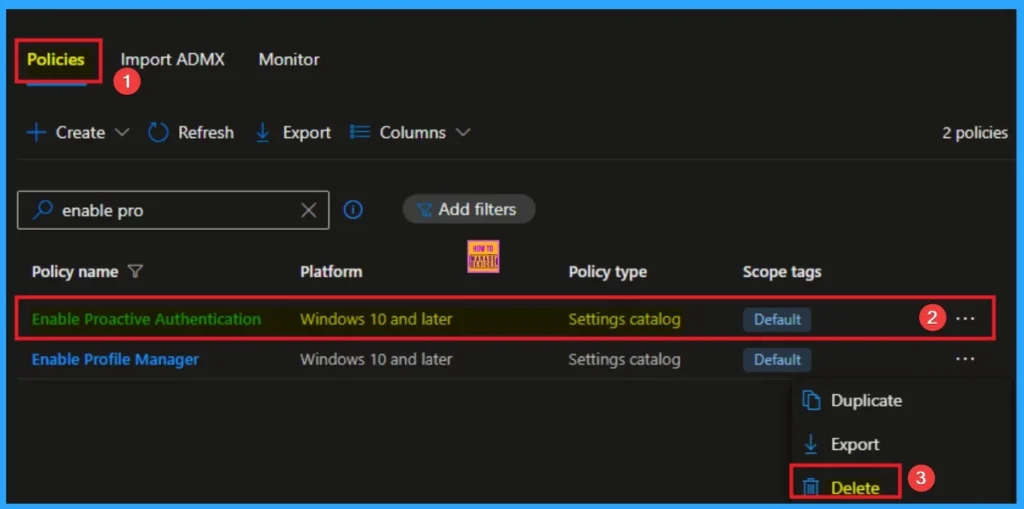Choose Duplicate from the context menu

click(866, 401)
